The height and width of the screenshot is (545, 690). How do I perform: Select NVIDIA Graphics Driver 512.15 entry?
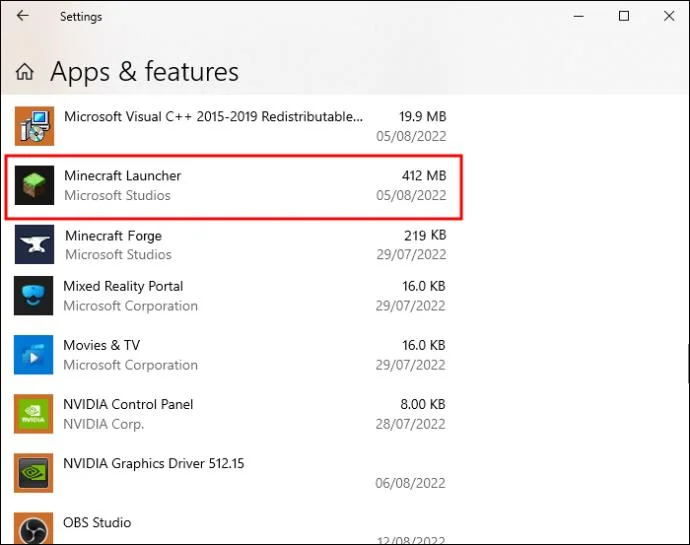click(230, 473)
